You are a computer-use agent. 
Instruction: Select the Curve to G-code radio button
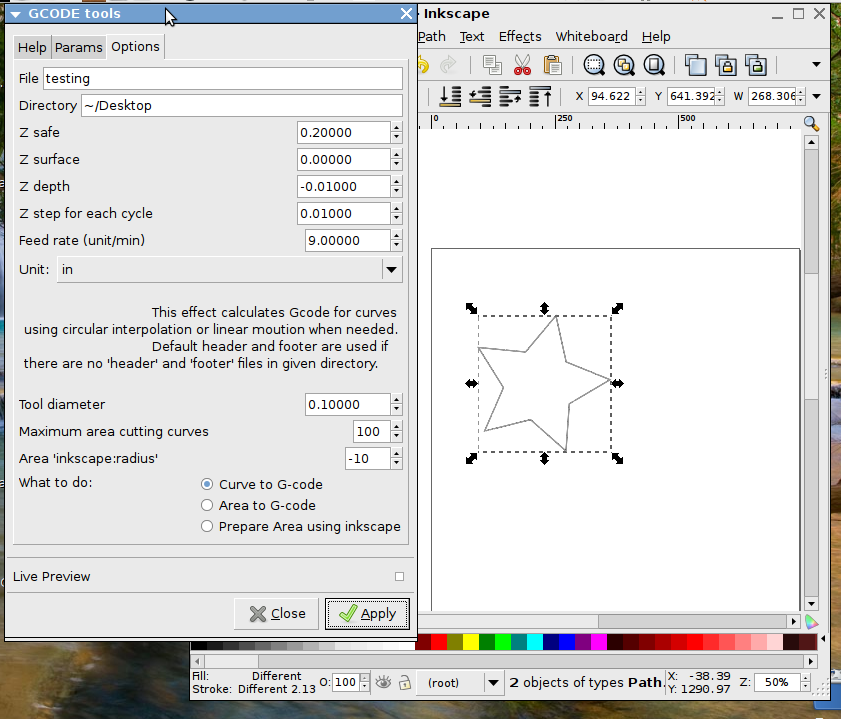207,484
